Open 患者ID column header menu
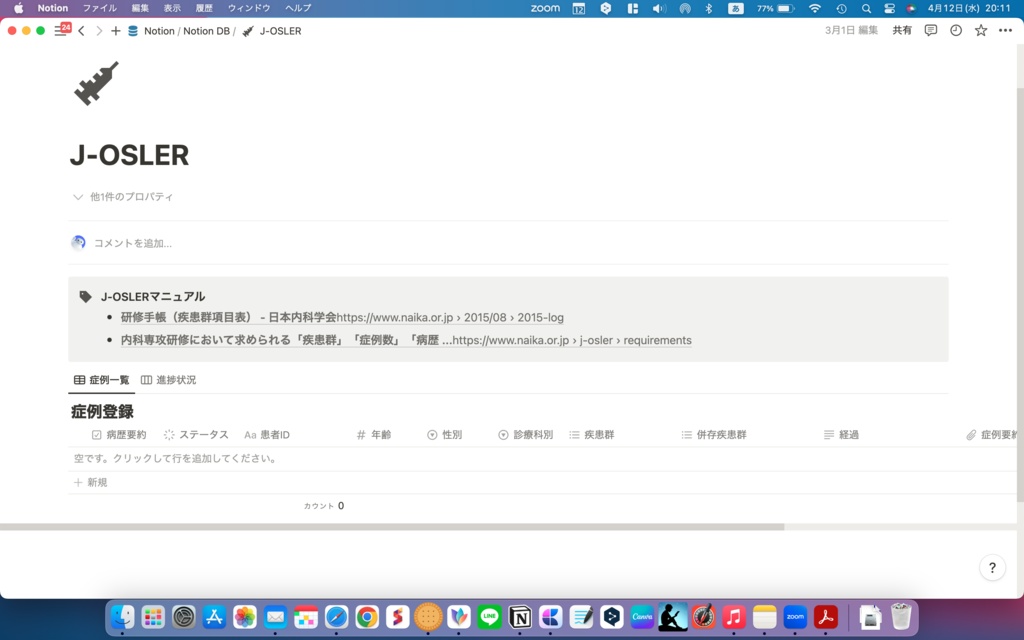The image size is (1024, 640). pos(266,435)
